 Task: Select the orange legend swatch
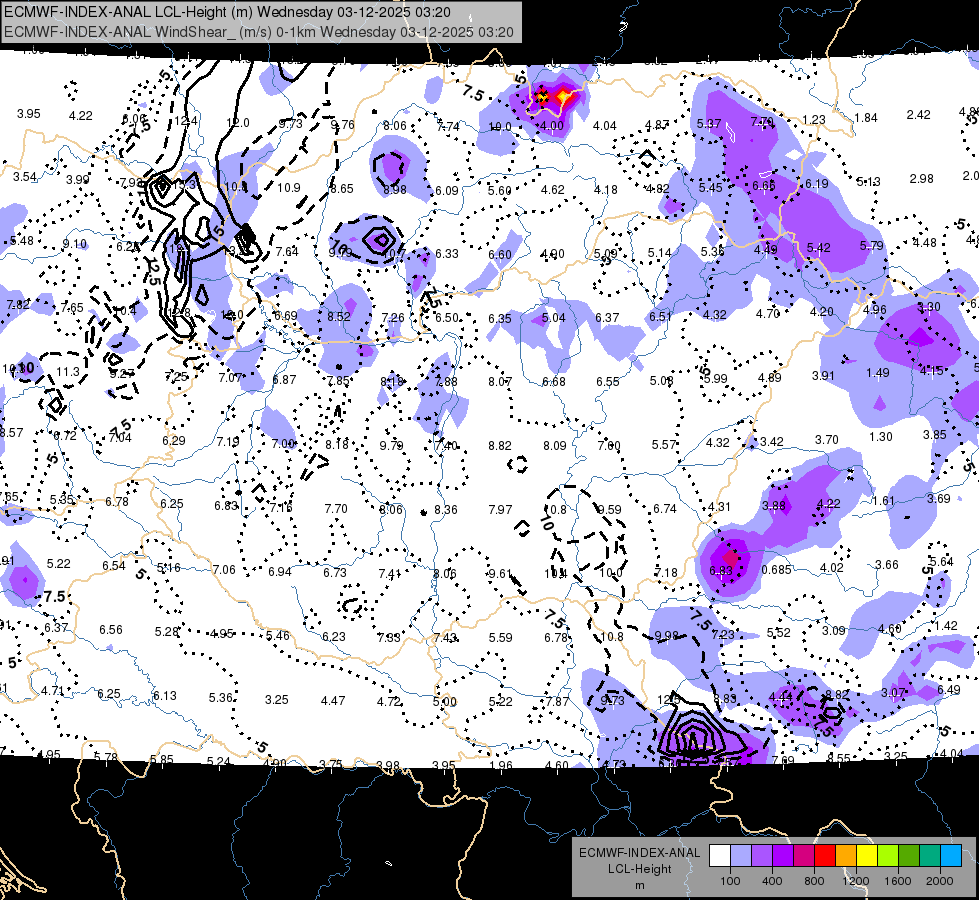846,855
